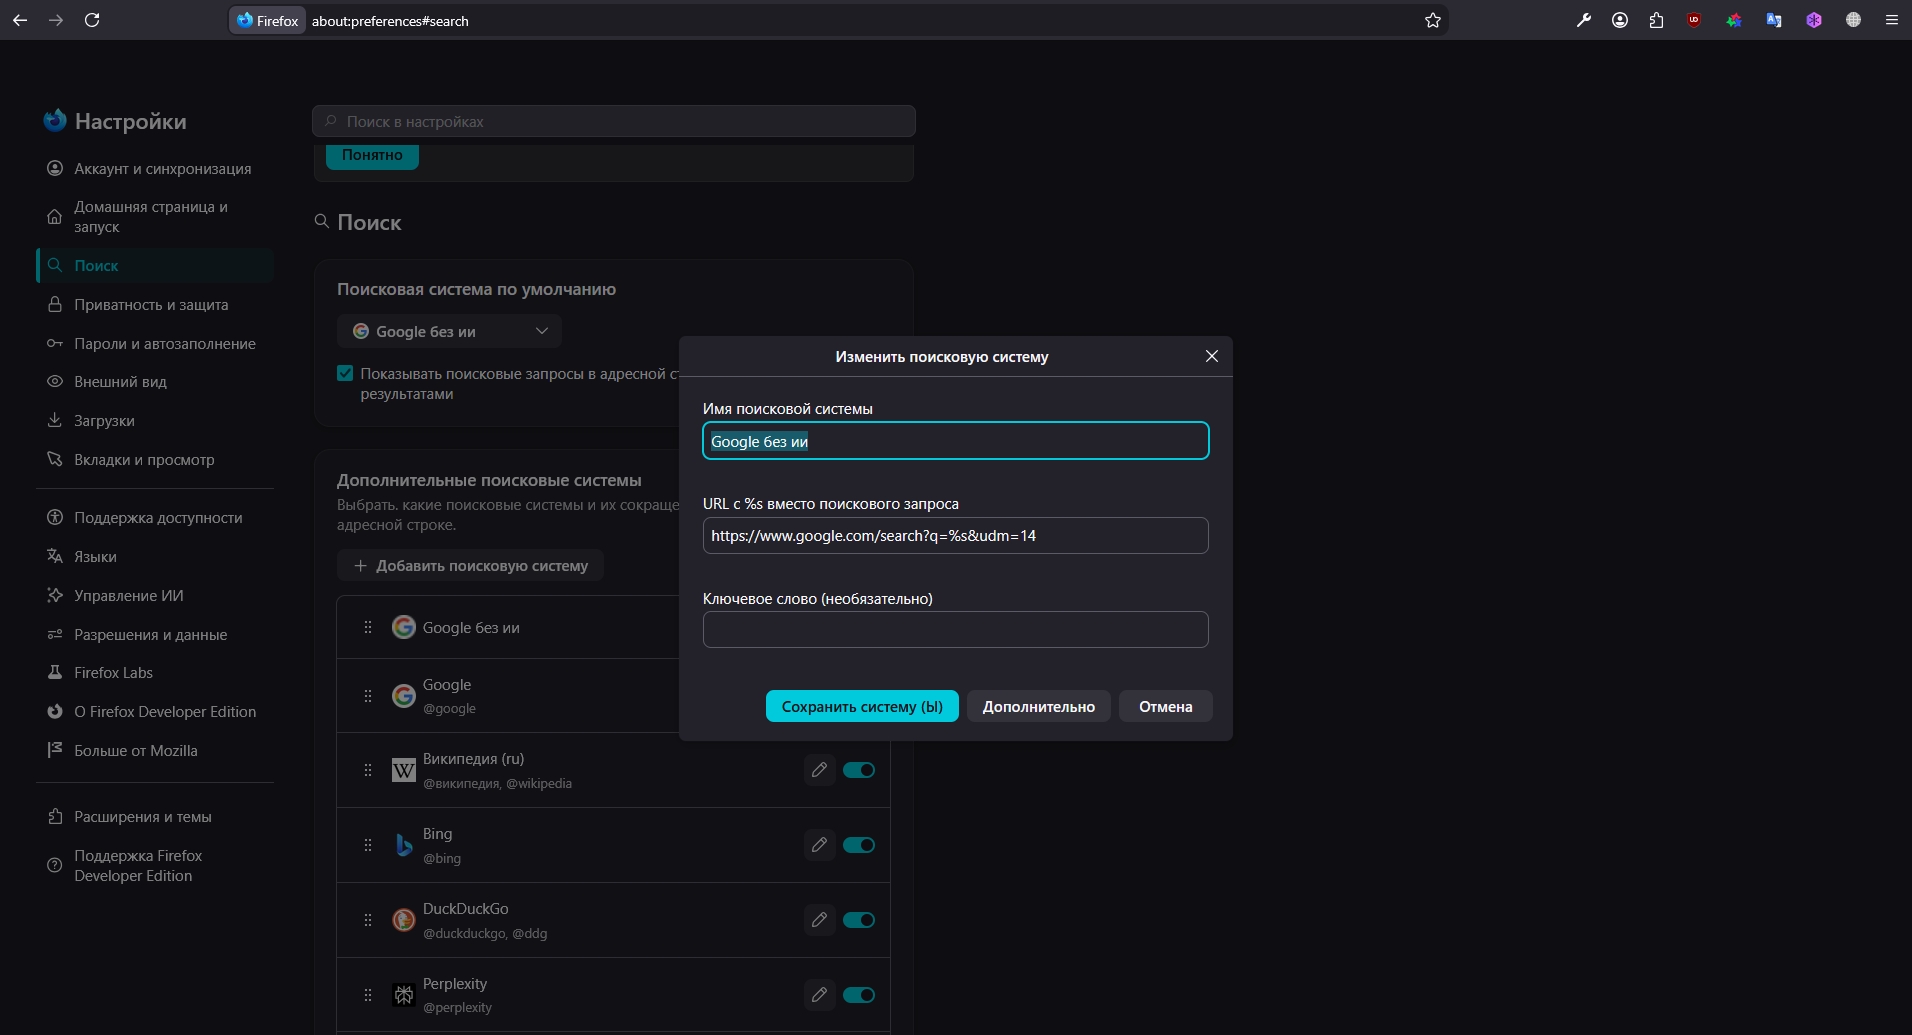Save with the Сохранить систему button
The width and height of the screenshot is (1912, 1035).
coord(862,706)
